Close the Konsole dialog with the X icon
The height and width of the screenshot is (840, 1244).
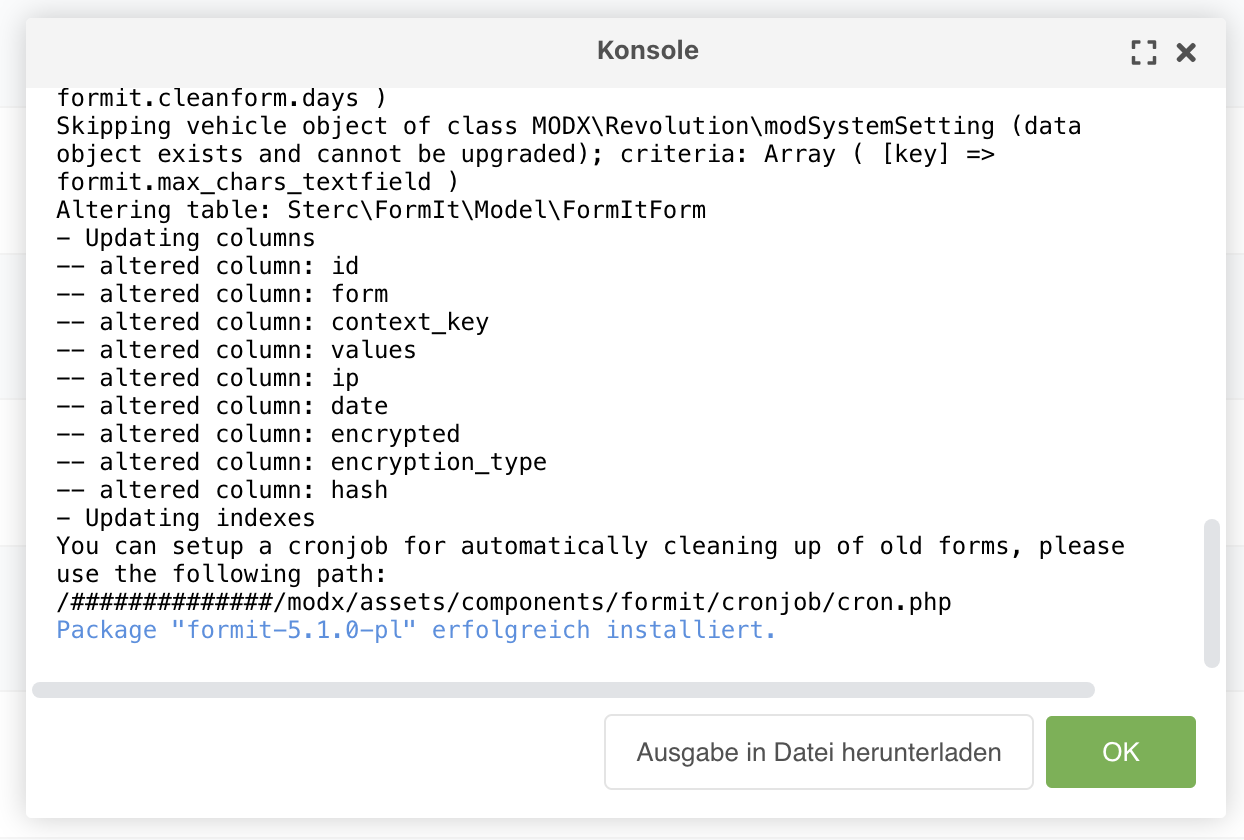1186,52
